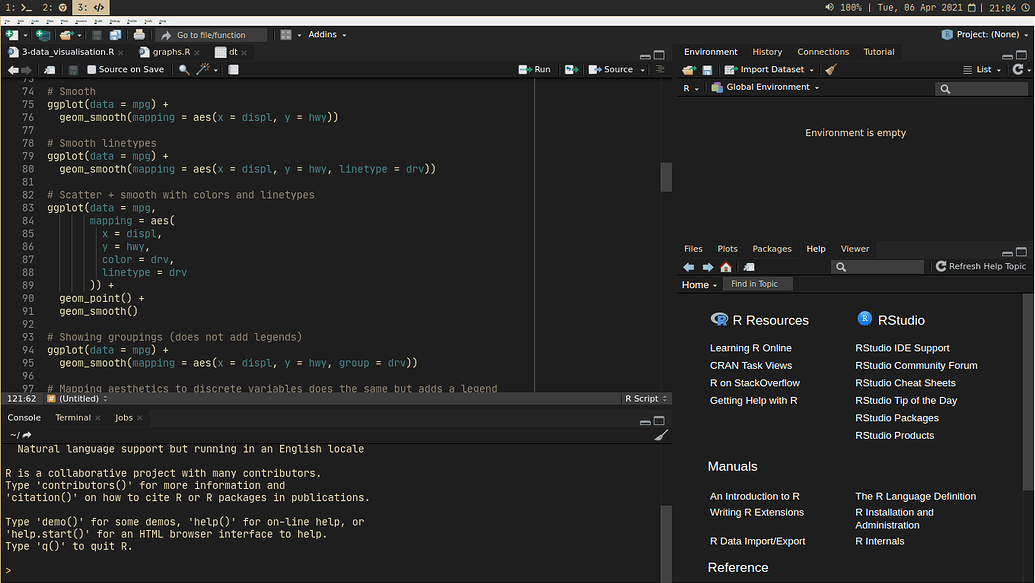1035x583 pixels.
Task: Open the code tools magic wand menu
Action: (207, 69)
